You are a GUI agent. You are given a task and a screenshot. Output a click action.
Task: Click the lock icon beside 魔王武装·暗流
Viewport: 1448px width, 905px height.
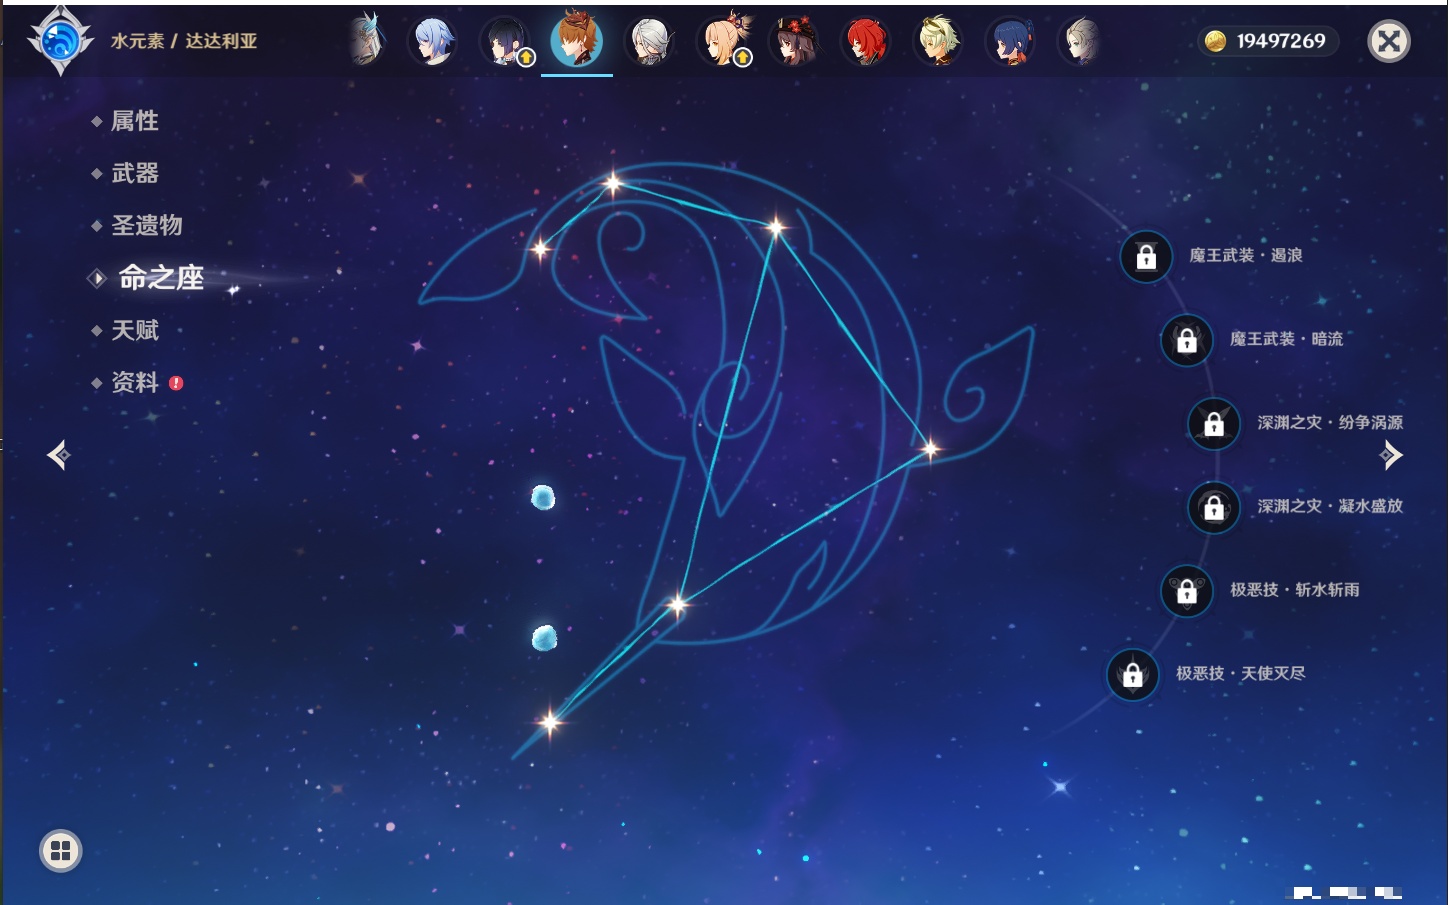(x=1187, y=340)
